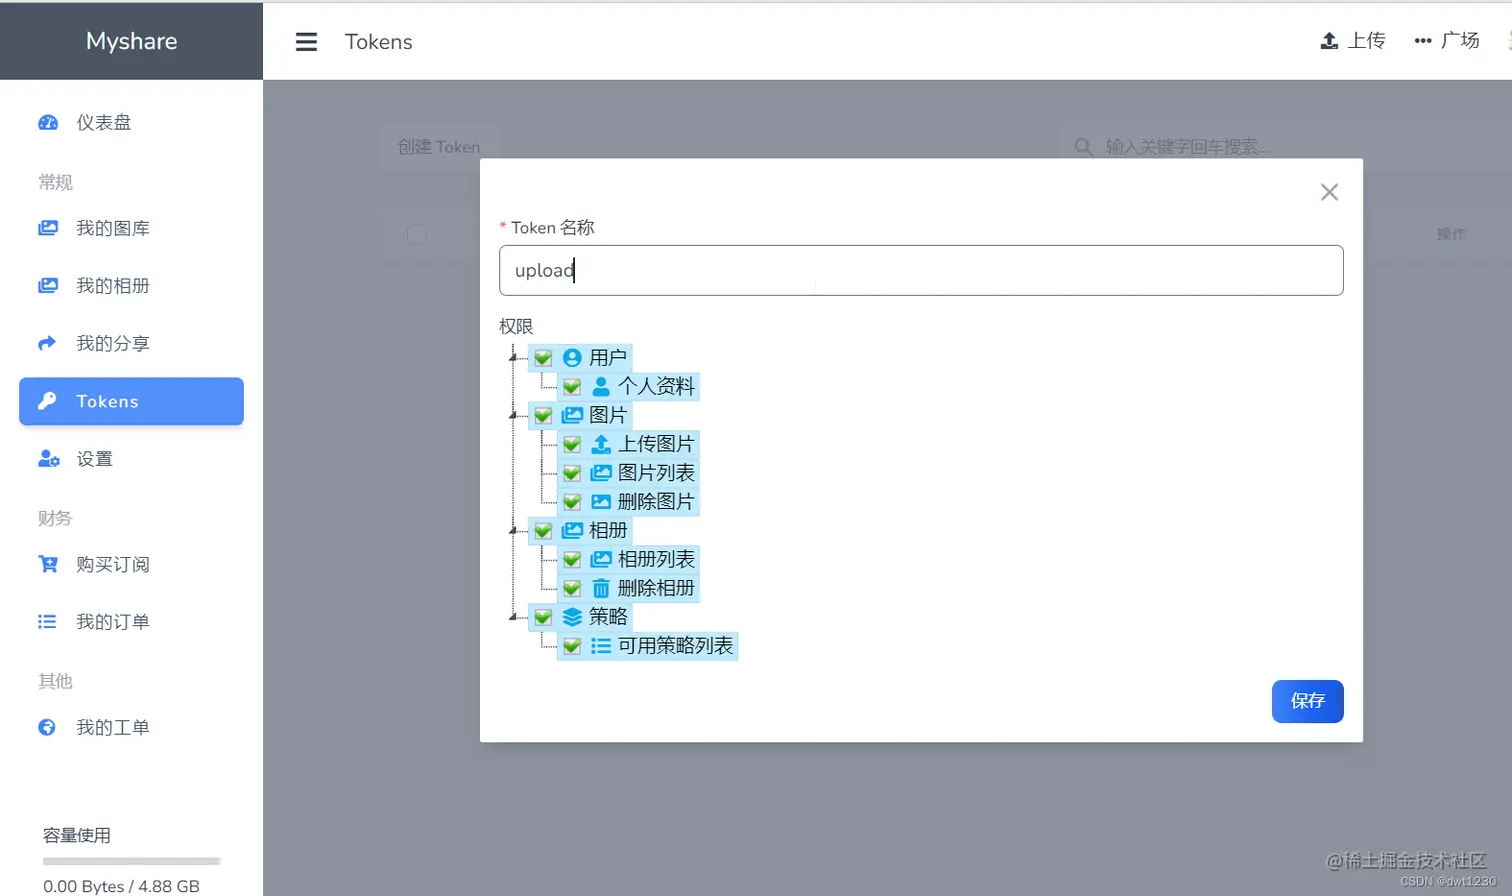The height and width of the screenshot is (896, 1512).
Task: Click the 我的工单 globe icon
Action: [x=47, y=727]
